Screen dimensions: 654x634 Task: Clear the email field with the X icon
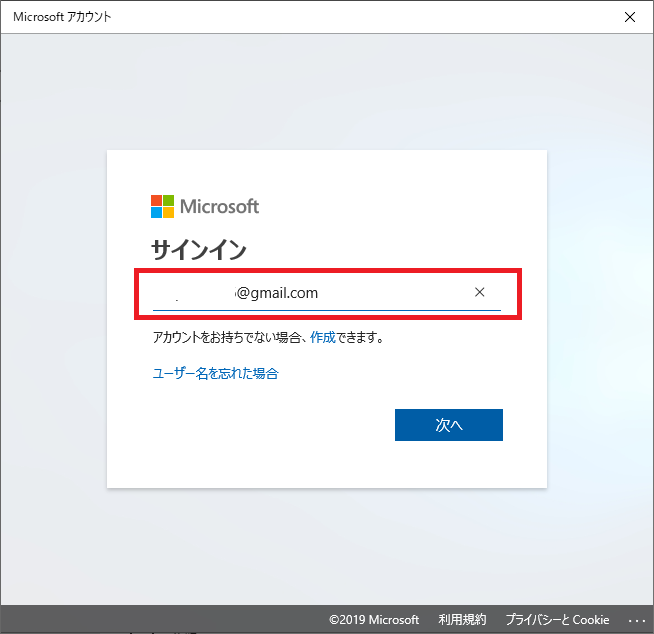479,292
